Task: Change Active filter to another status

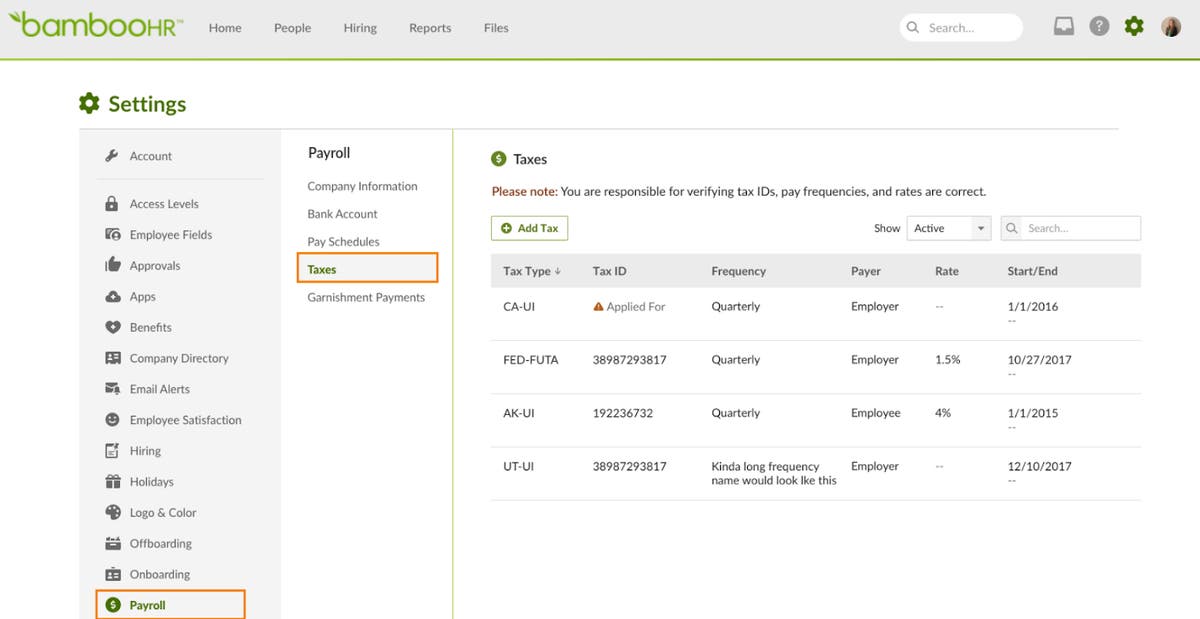Action: pos(948,228)
